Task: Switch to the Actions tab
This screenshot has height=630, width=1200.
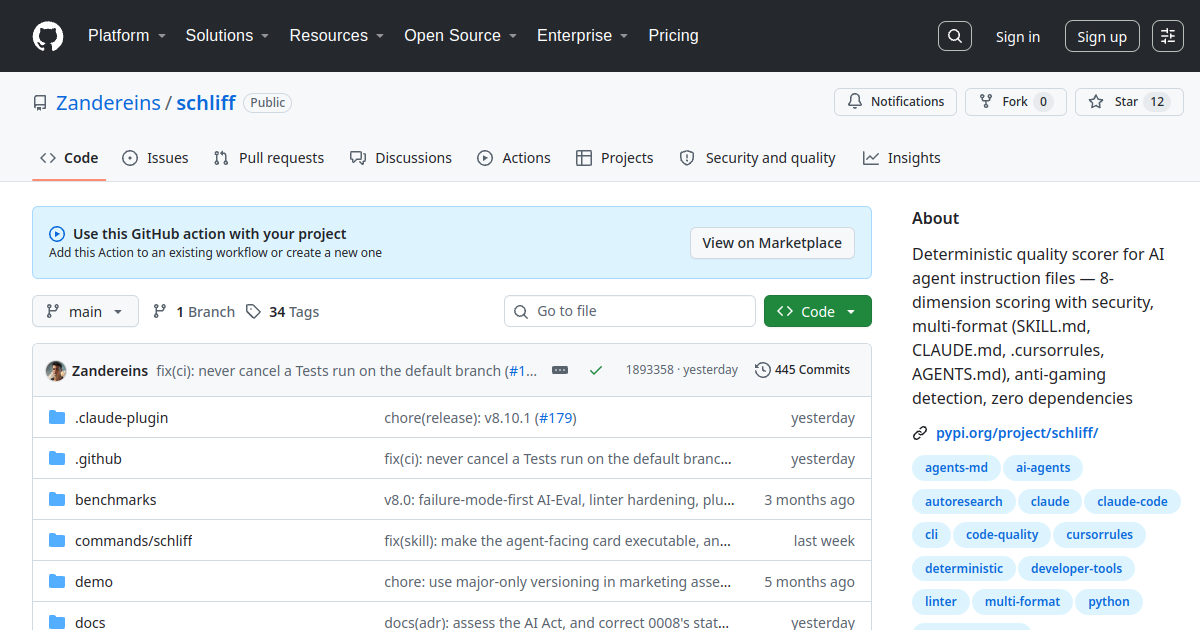Action: coord(514,158)
